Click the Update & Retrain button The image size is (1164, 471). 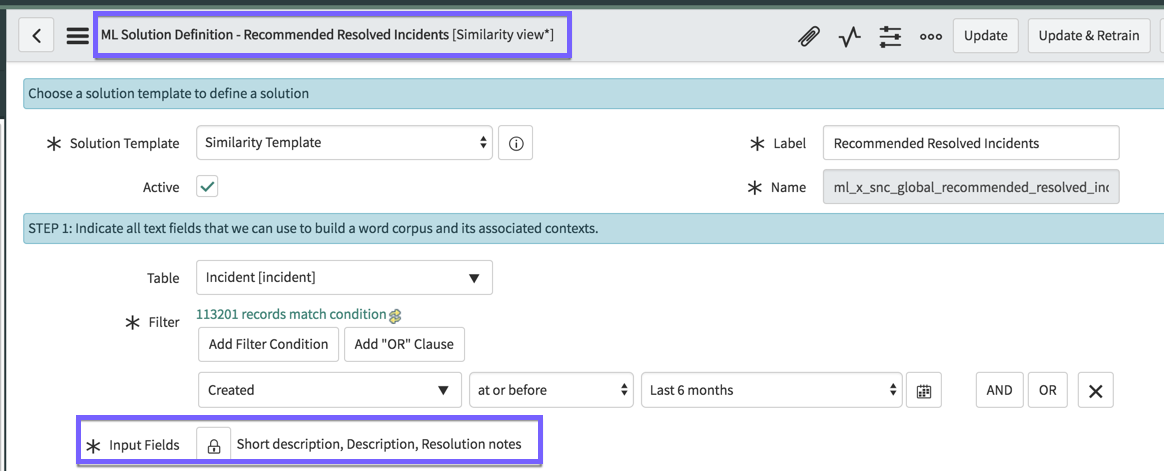pos(1088,36)
